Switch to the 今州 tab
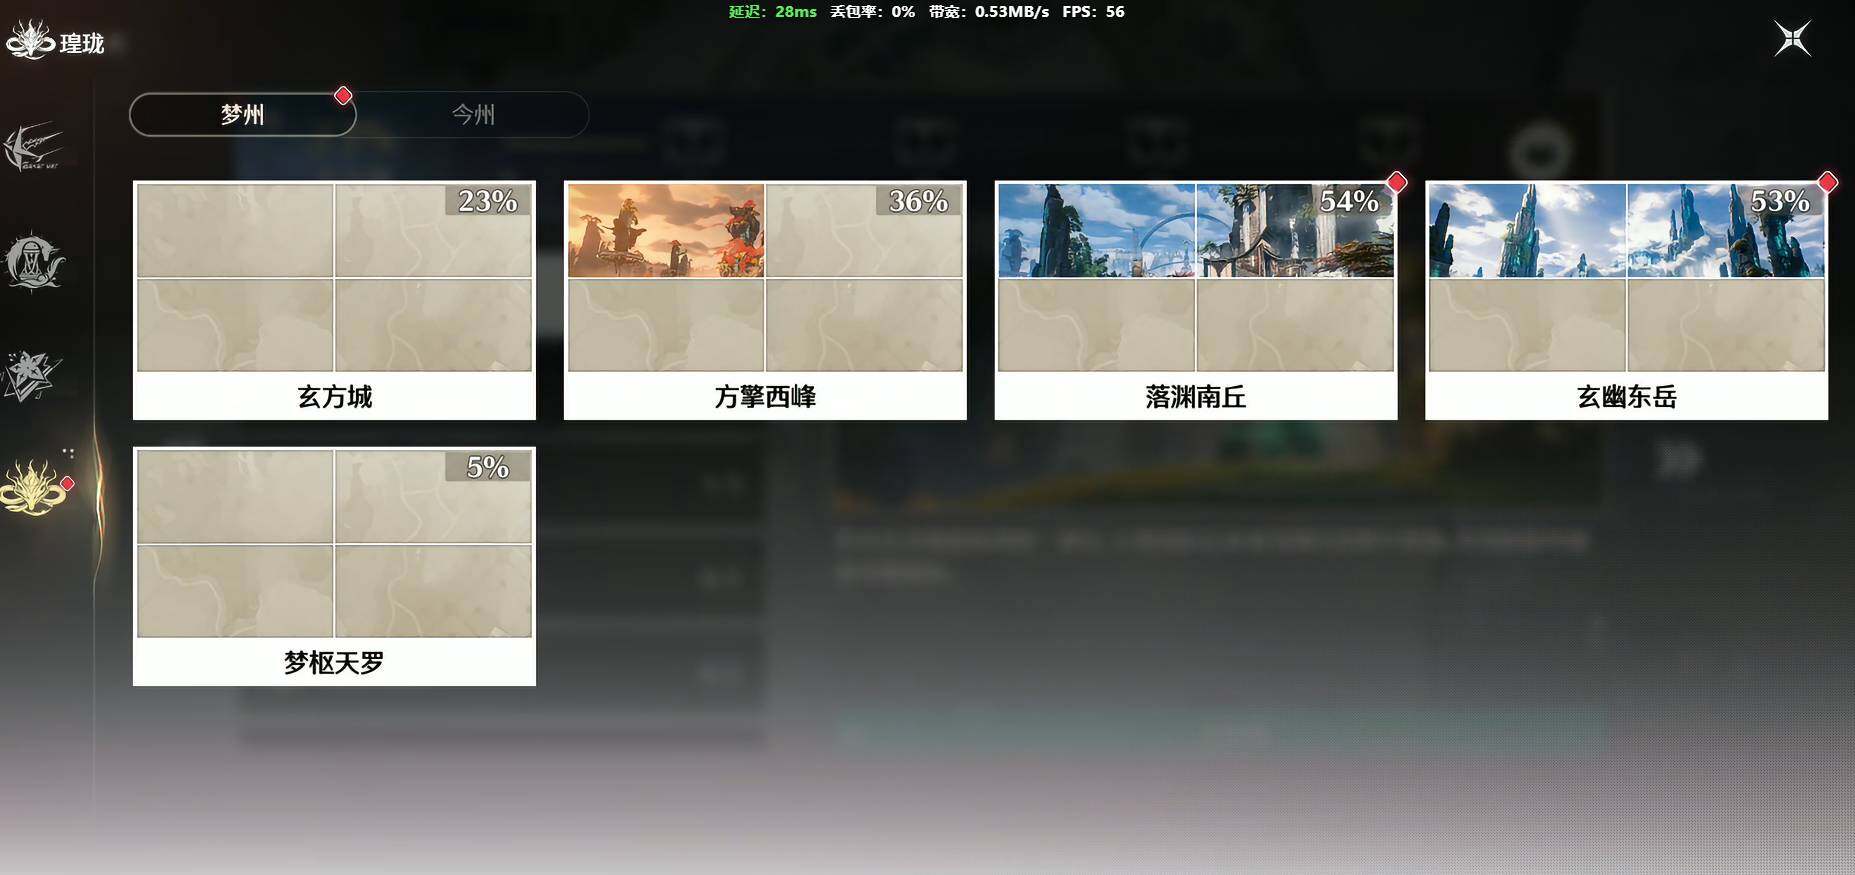The width and height of the screenshot is (1855, 875). pyautogui.click(x=473, y=114)
